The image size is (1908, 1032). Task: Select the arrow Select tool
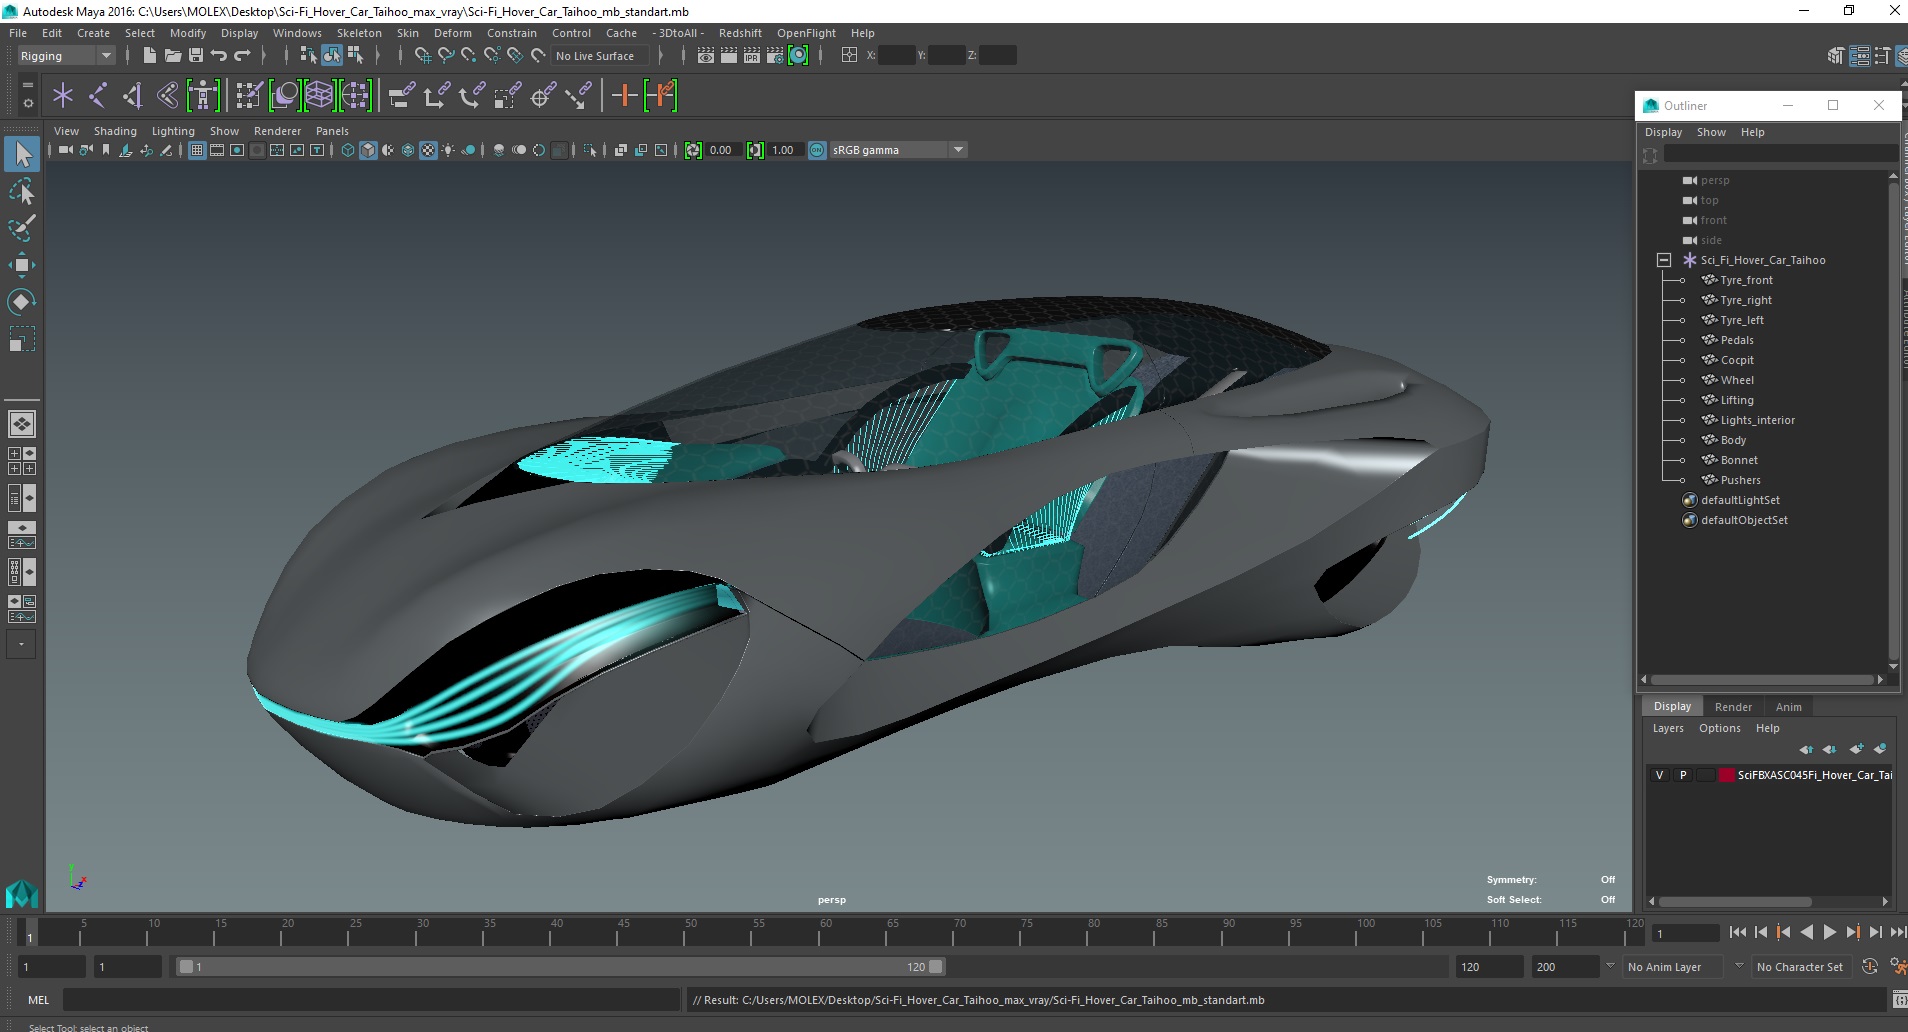pos(22,154)
